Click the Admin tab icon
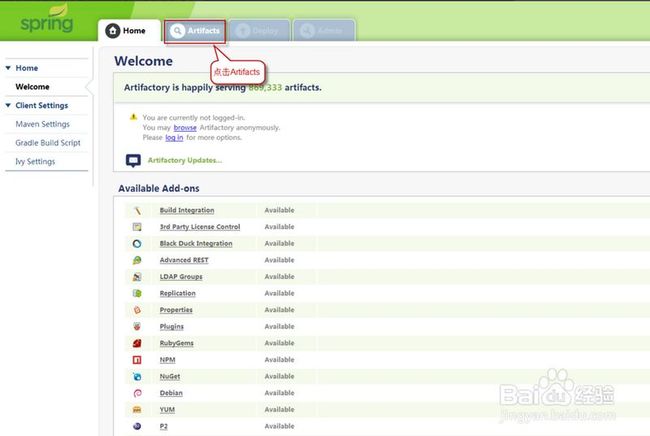The height and width of the screenshot is (436, 650). (307, 31)
